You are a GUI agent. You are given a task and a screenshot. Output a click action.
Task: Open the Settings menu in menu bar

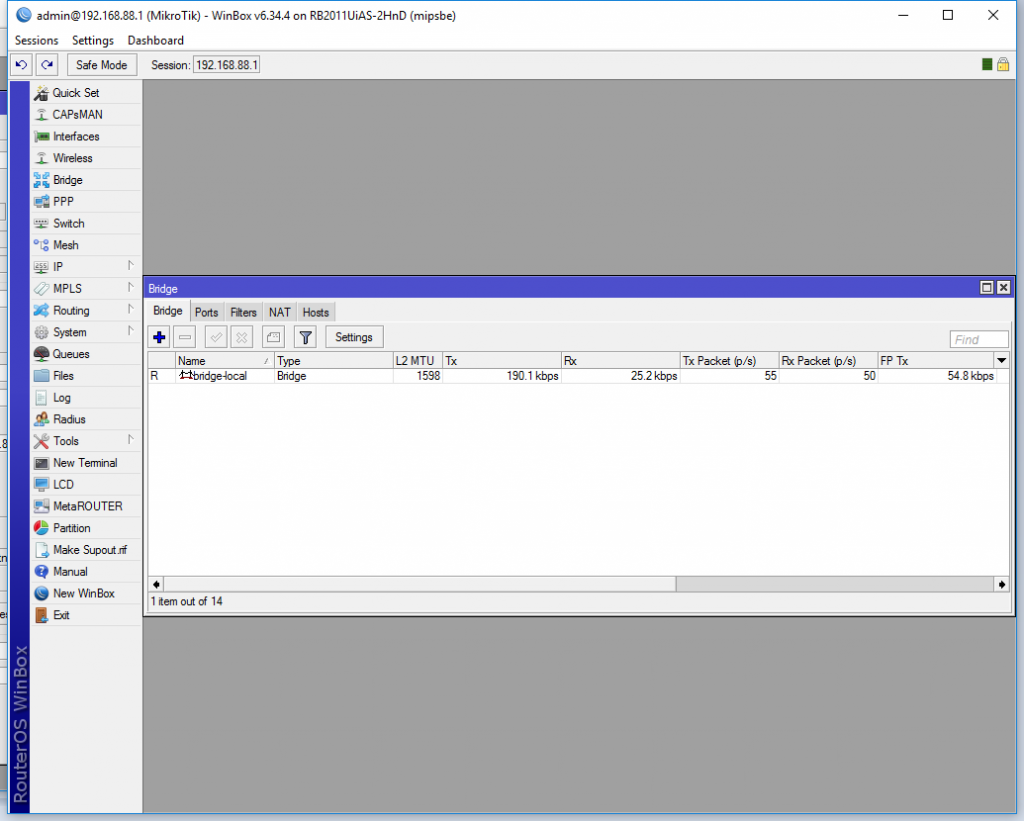pos(93,40)
